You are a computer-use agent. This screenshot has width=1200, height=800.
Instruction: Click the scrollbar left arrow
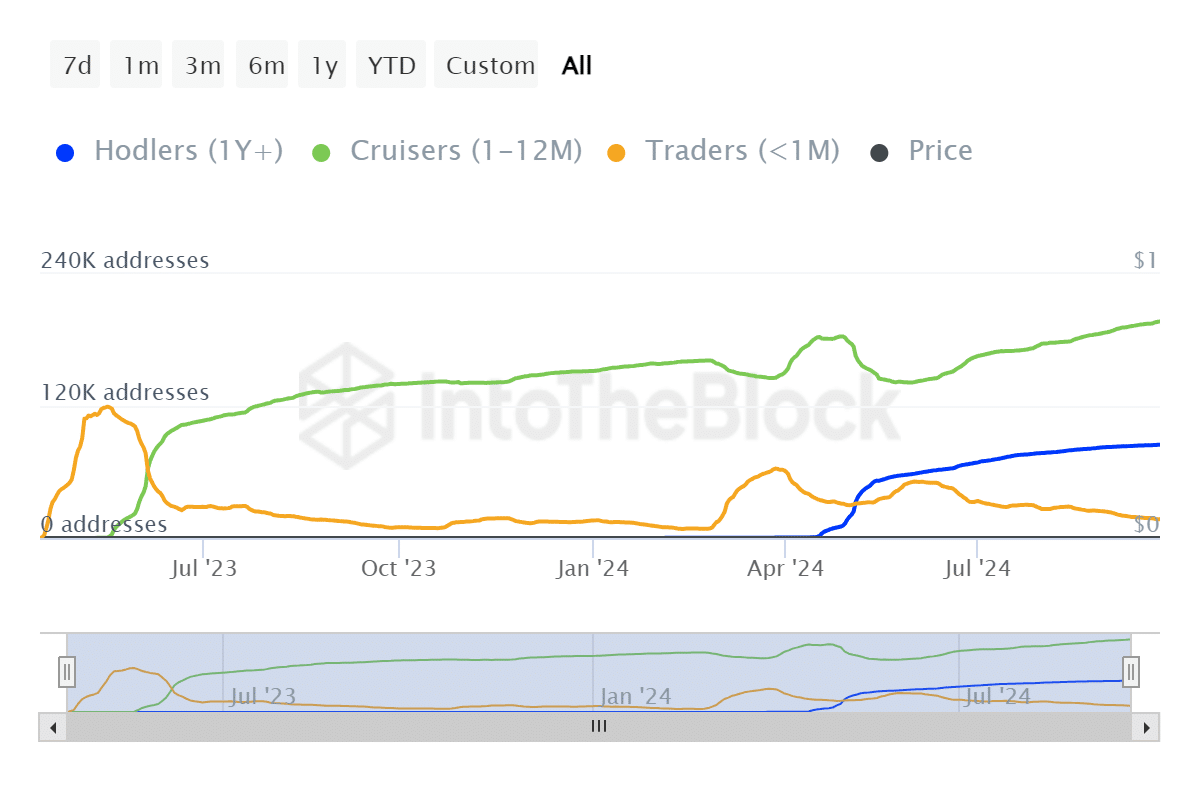(52, 727)
